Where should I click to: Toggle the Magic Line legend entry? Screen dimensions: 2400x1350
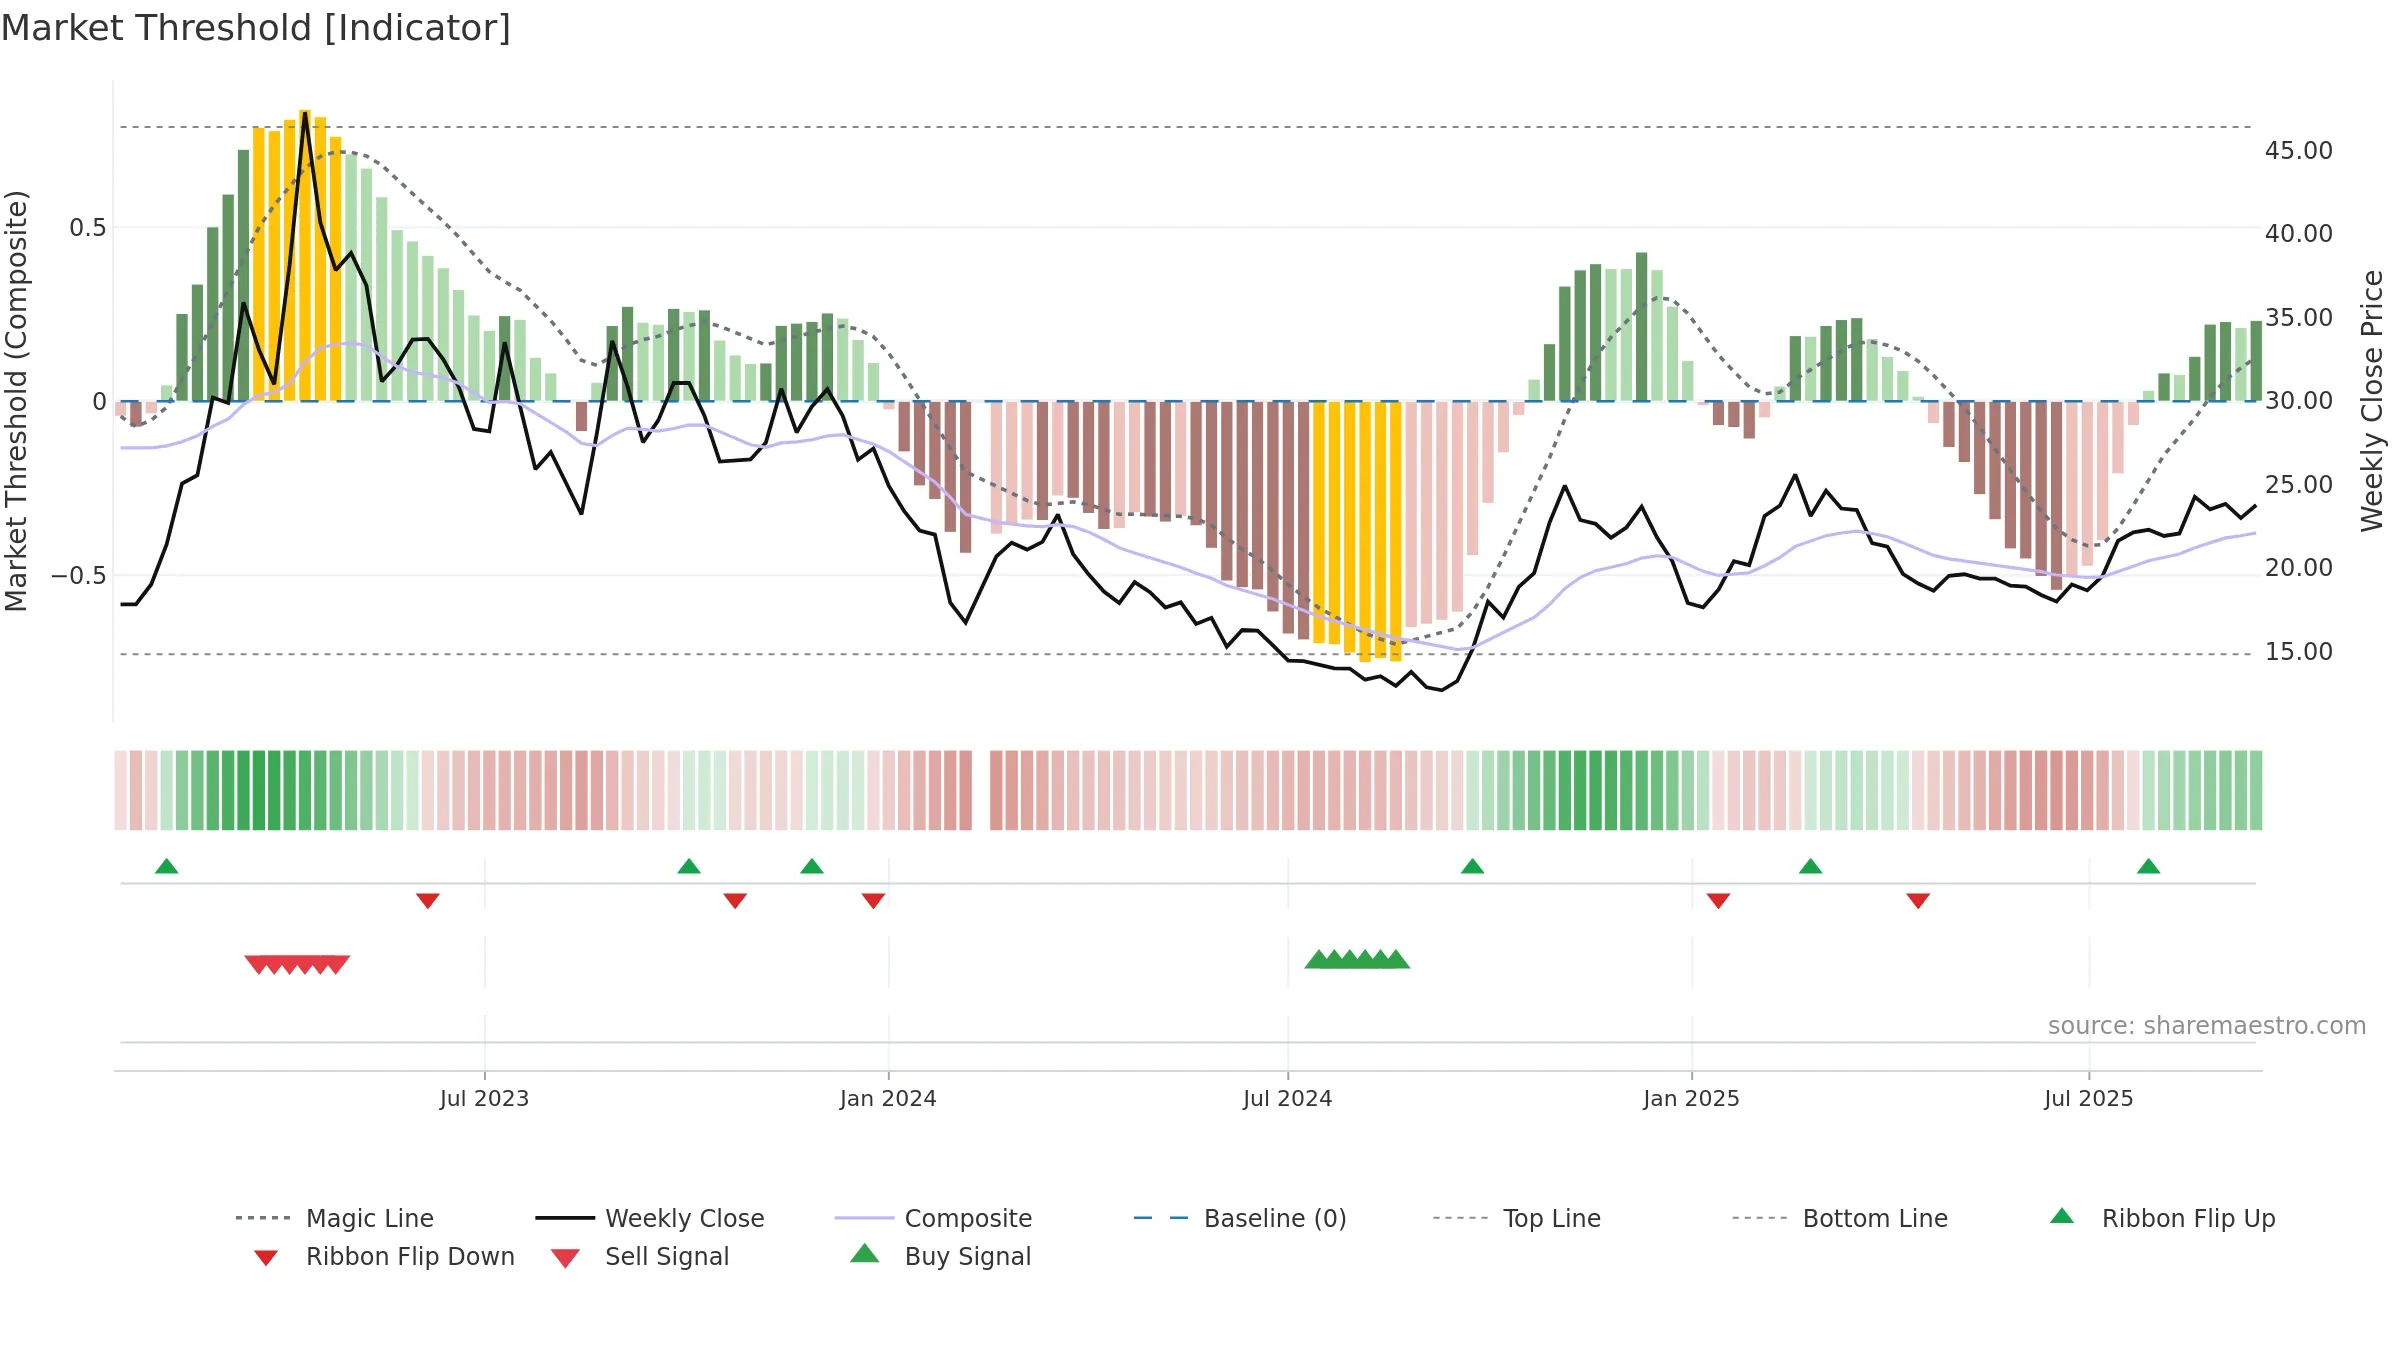click(x=335, y=1218)
